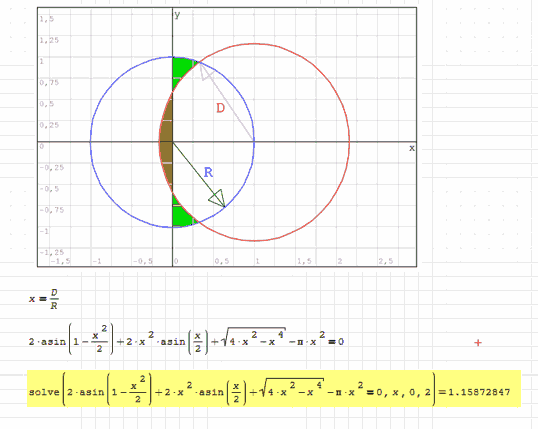This screenshot has height=429, width=538.
Task: Click the blue circle's left edge
Action: pos(91,142)
